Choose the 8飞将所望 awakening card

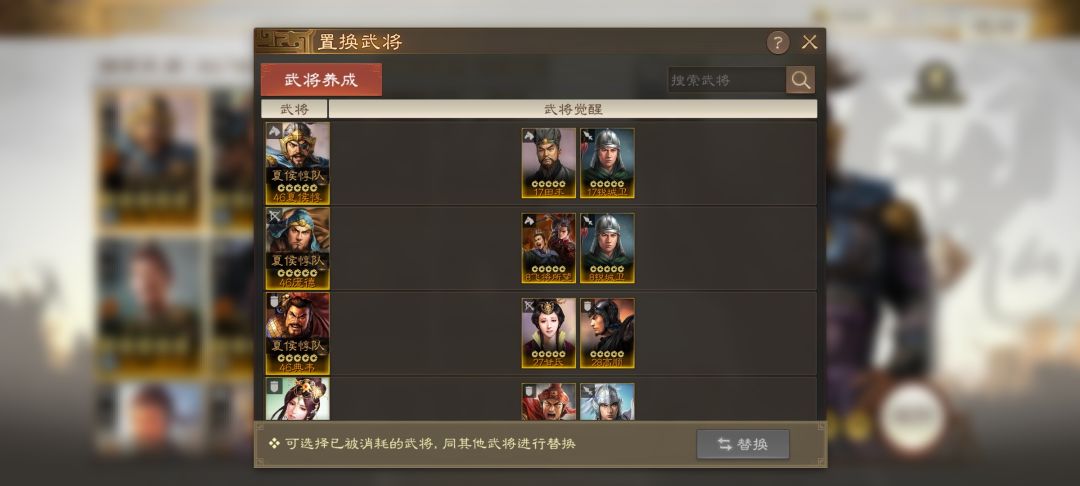point(549,249)
